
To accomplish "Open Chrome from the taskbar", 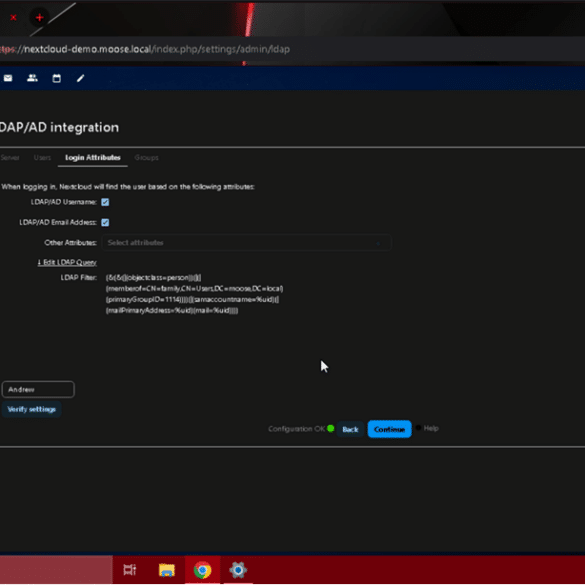I will pos(203,570).
